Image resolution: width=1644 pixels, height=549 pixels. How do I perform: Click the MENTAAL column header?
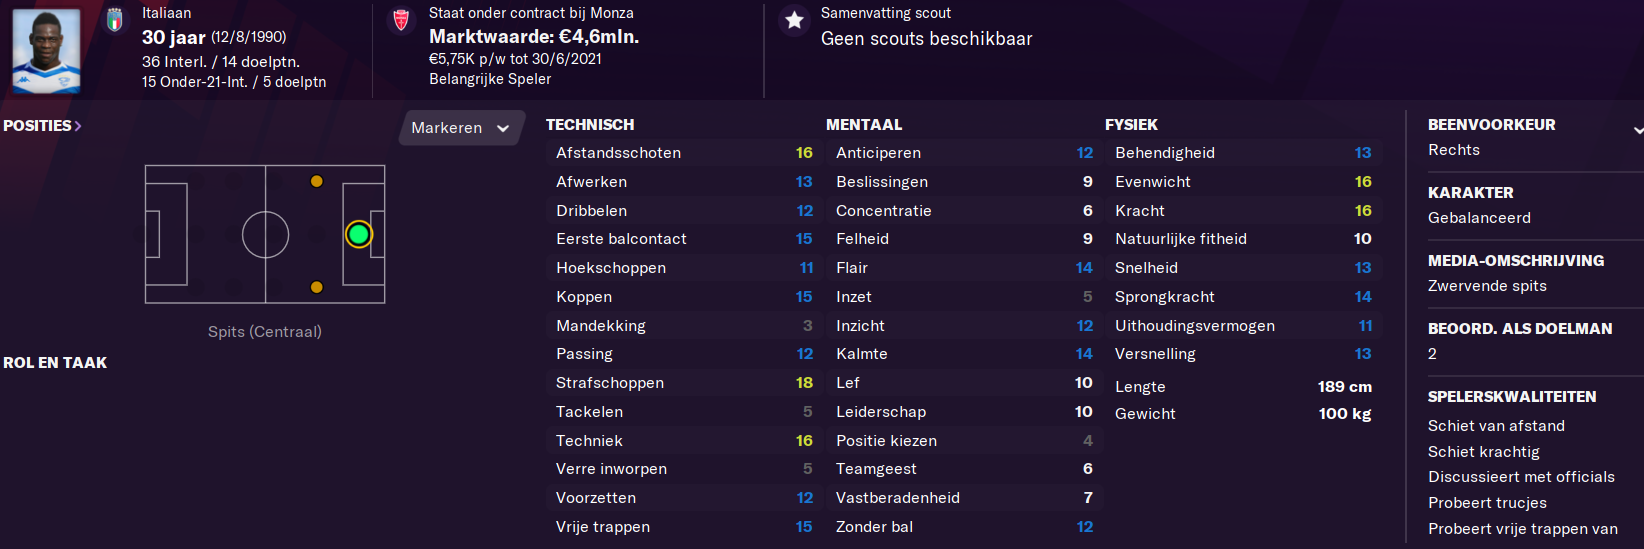[x=864, y=125]
